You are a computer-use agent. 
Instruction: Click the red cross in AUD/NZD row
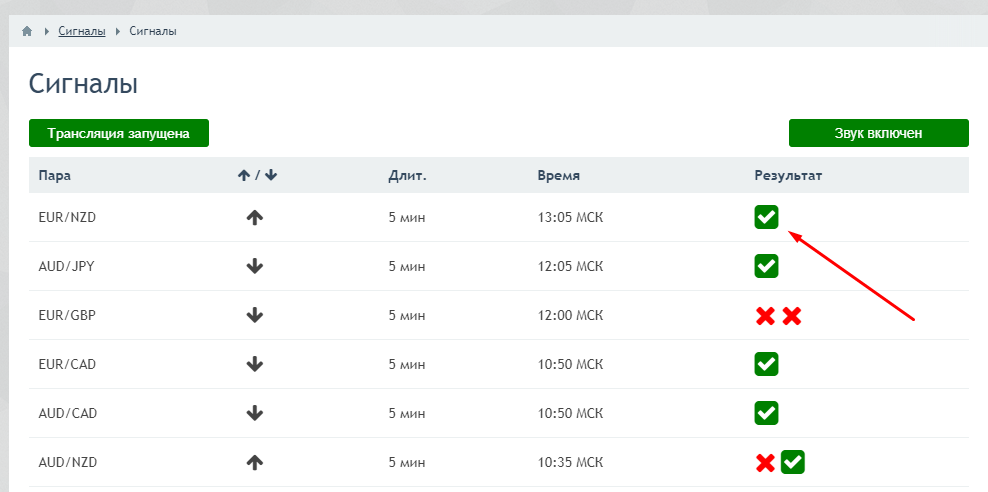pos(765,463)
